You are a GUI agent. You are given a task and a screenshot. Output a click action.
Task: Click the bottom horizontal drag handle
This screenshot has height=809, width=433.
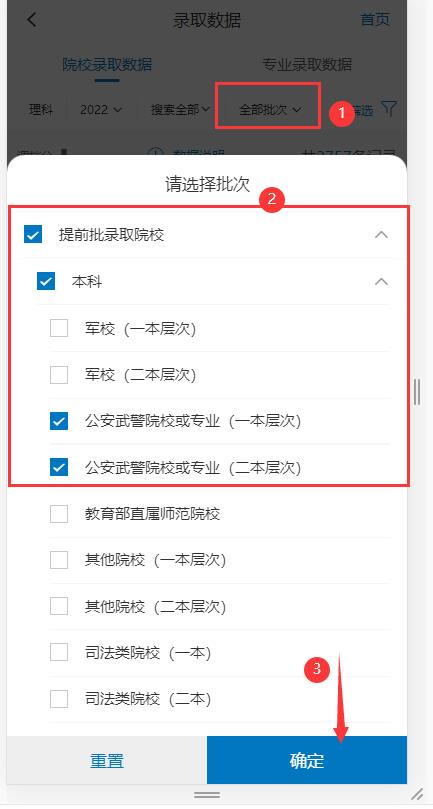pos(207,794)
